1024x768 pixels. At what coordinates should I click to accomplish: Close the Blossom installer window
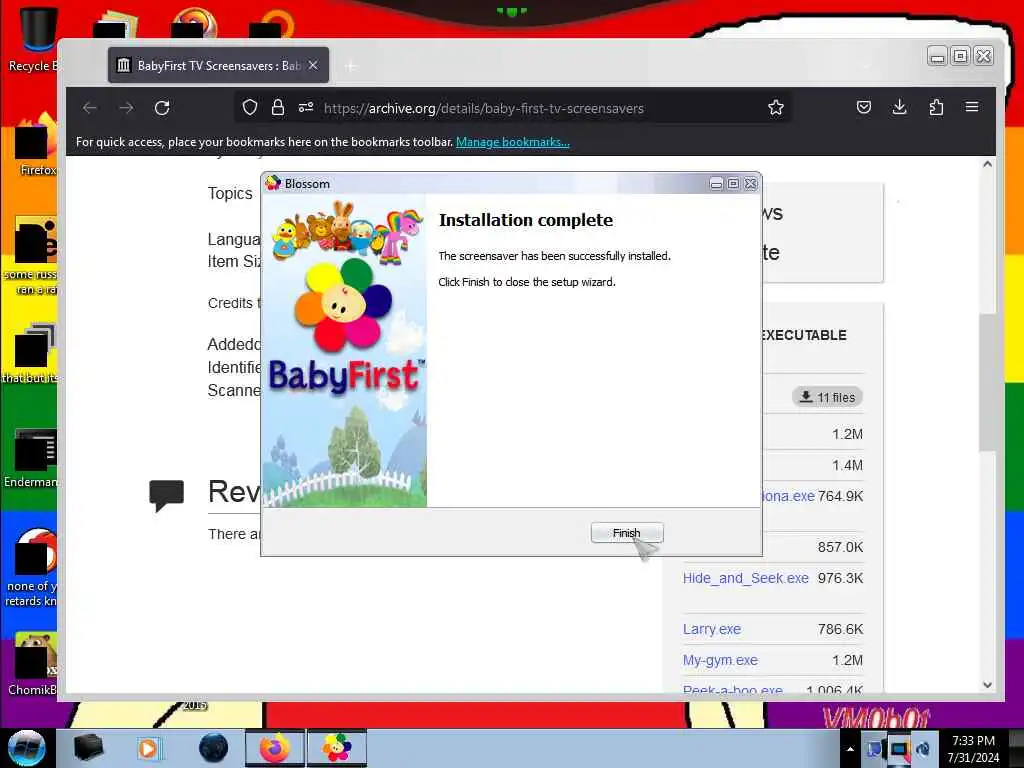(751, 184)
